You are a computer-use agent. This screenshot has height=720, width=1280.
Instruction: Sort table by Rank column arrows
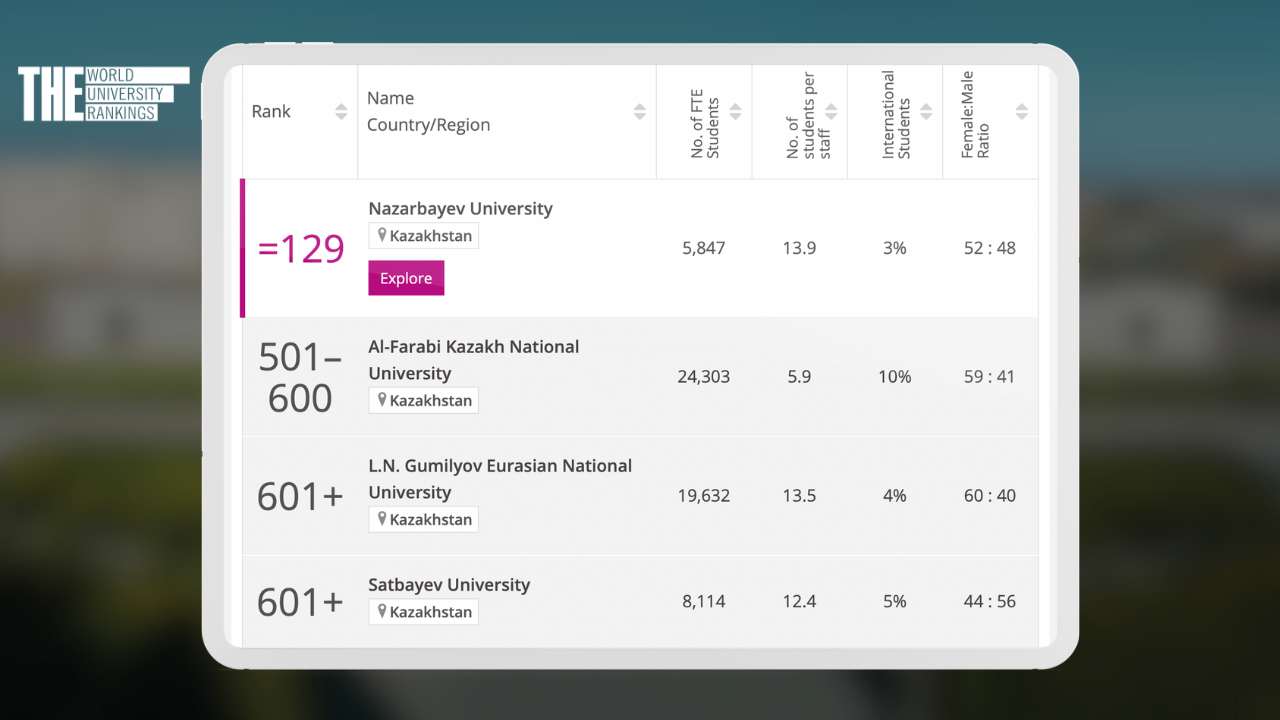coord(341,112)
